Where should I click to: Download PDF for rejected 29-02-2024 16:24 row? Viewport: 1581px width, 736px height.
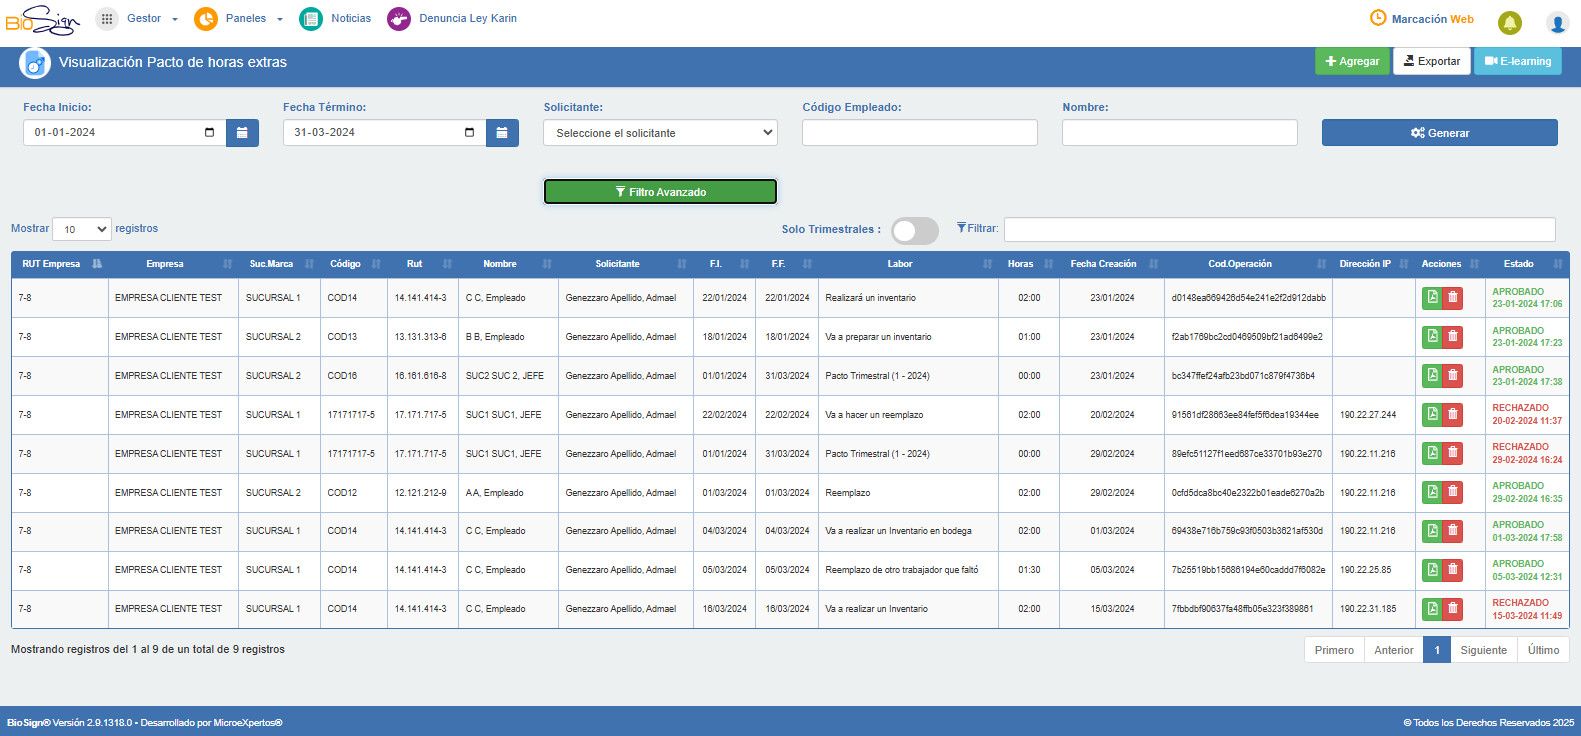click(x=1432, y=453)
